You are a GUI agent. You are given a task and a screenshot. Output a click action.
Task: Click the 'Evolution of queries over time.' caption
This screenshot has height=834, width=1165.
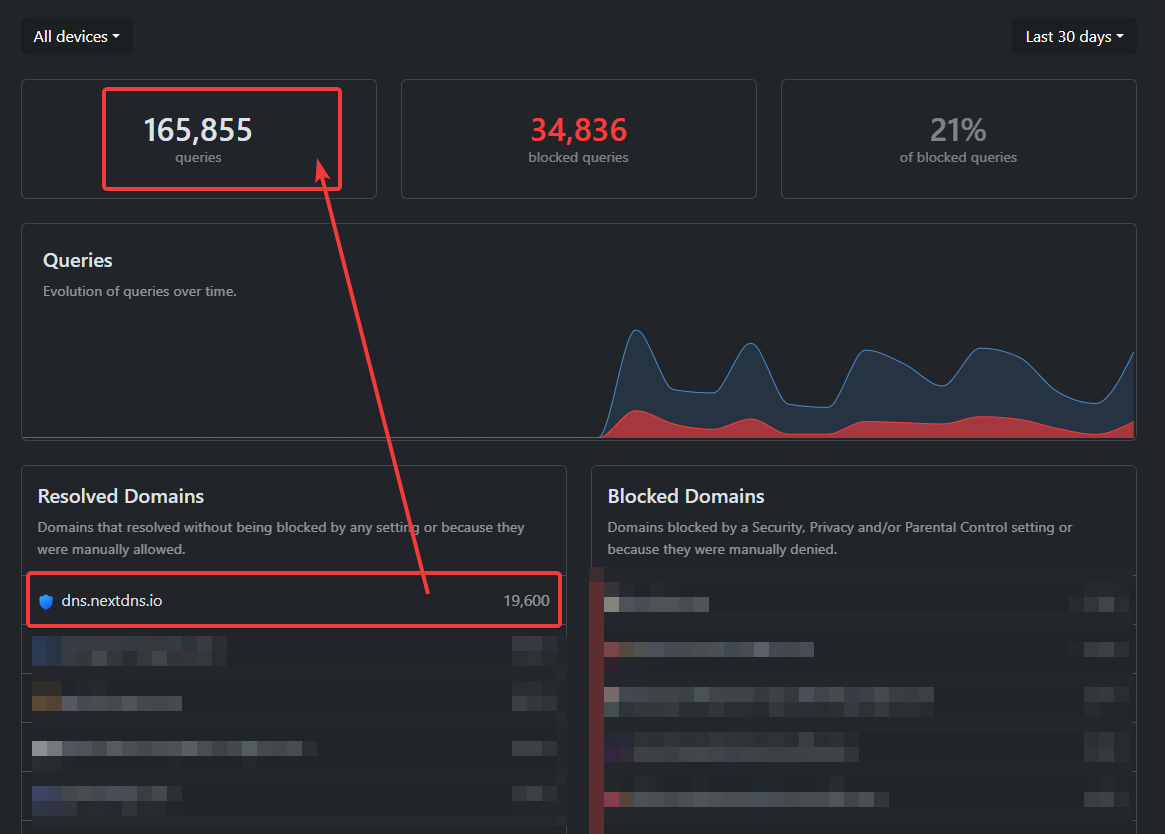coord(140,291)
